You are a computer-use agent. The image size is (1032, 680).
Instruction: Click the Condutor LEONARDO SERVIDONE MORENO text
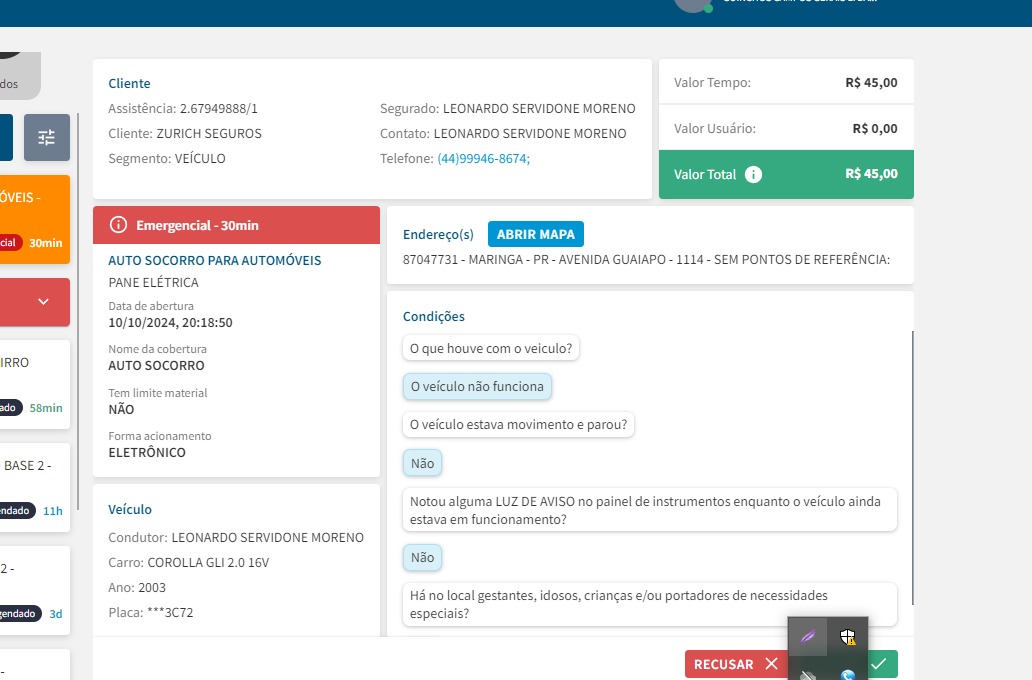click(x=236, y=538)
